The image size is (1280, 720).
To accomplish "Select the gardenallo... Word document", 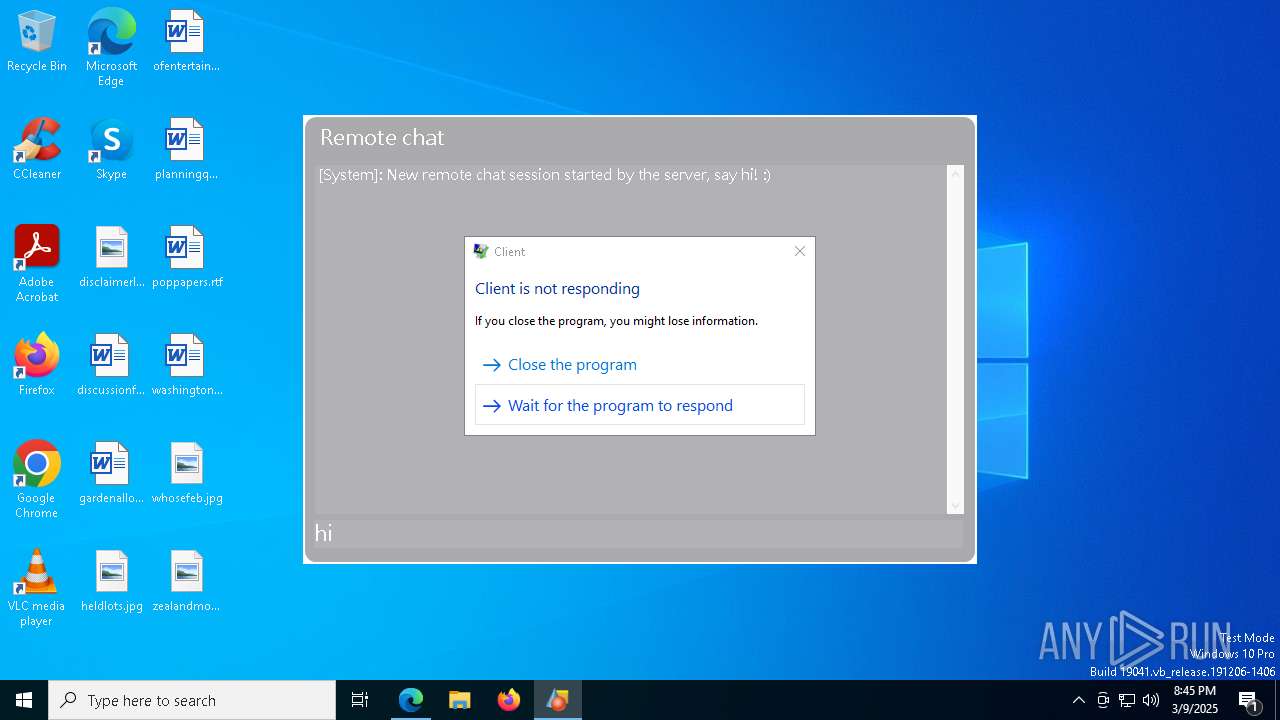I will coord(111,474).
